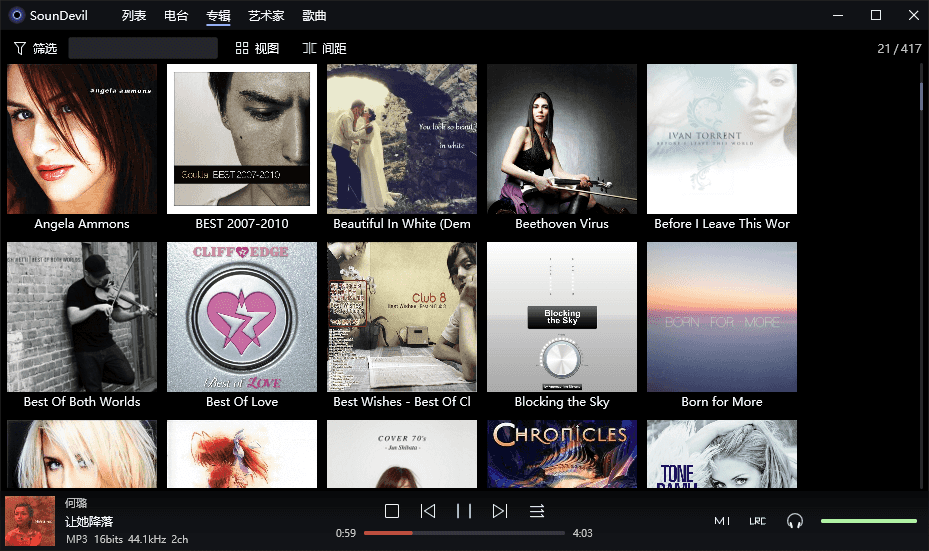929x551 pixels.
Task: Select the 专辑 tab
Action: click(x=218, y=16)
